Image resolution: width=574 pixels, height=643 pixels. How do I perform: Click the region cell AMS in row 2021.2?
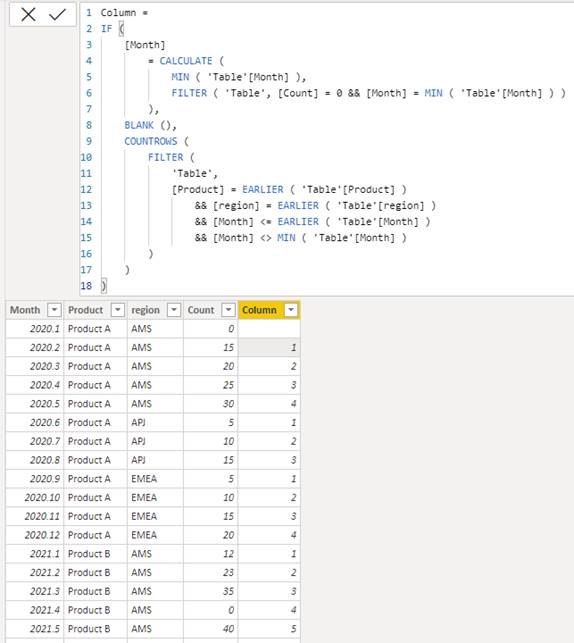point(155,572)
